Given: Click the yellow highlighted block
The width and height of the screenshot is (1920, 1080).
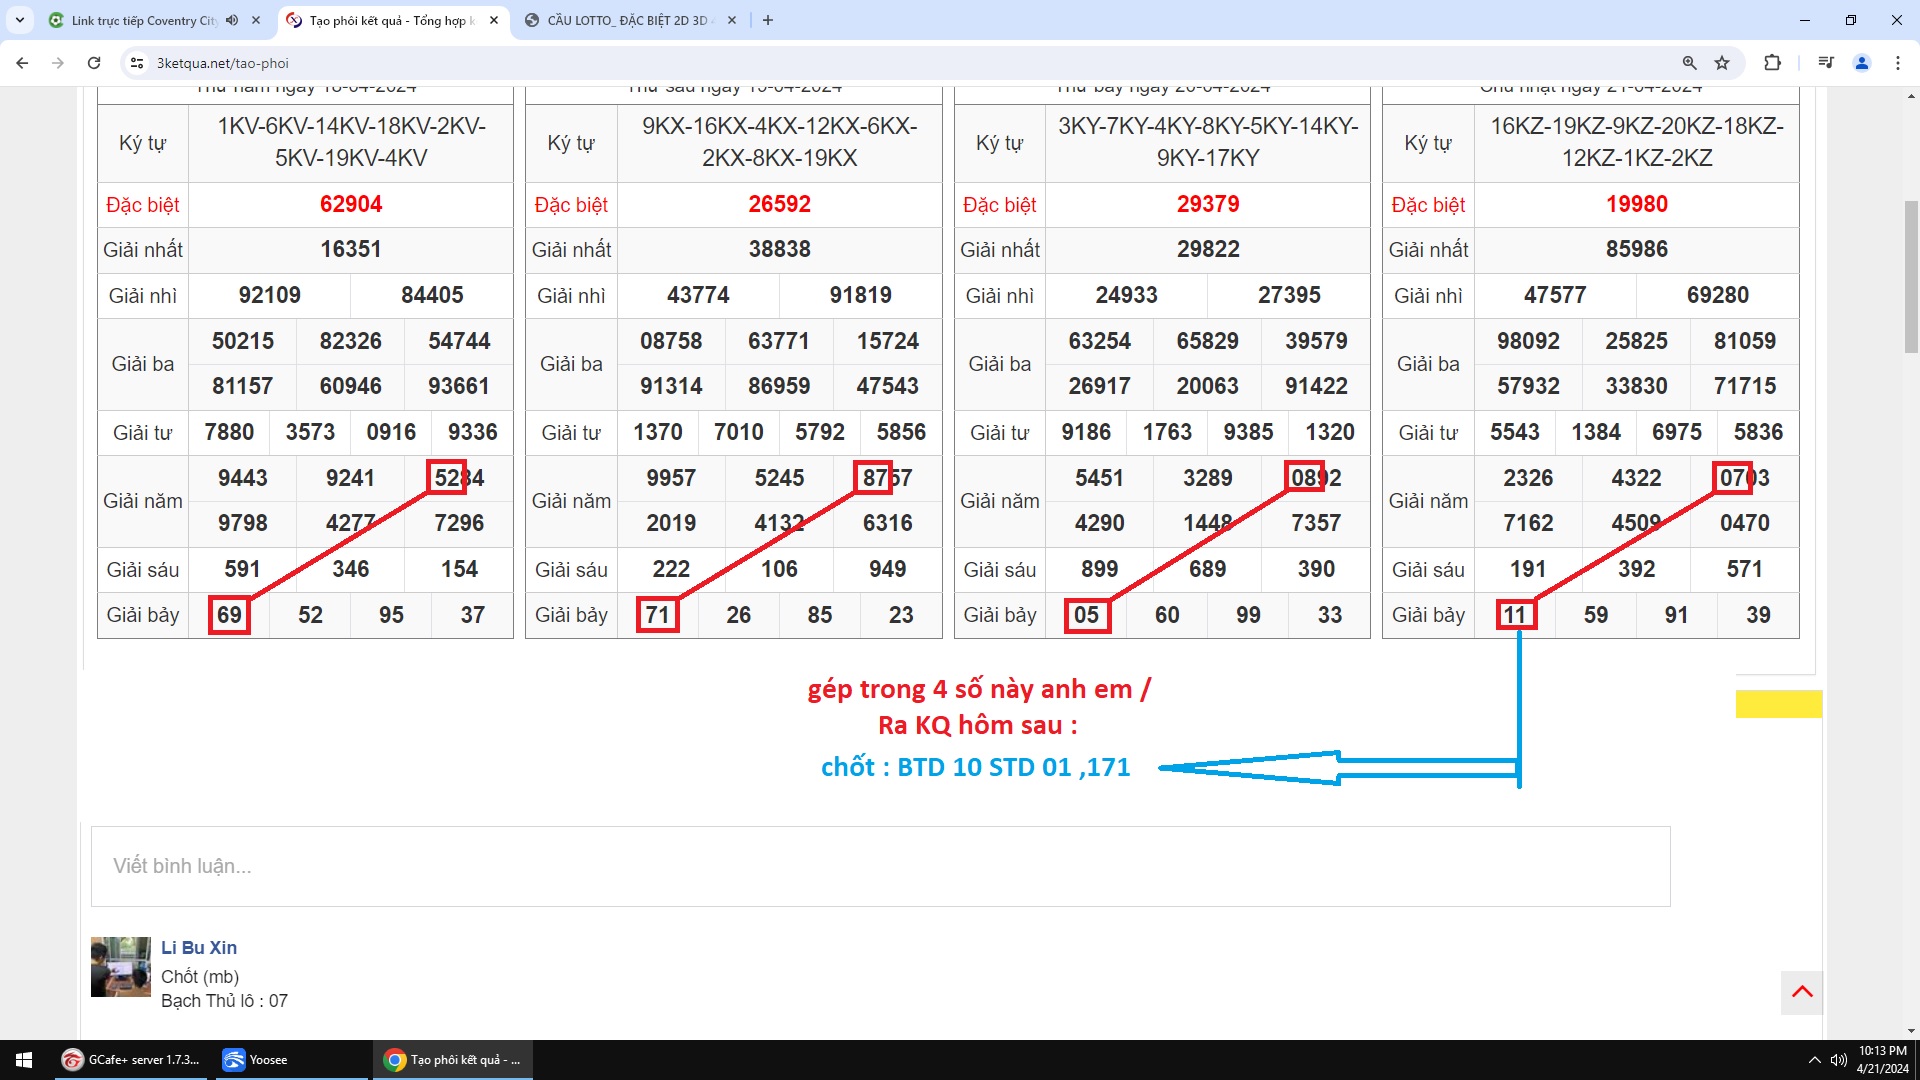Looking at the screenshot, I should (x=1778, y=704).
